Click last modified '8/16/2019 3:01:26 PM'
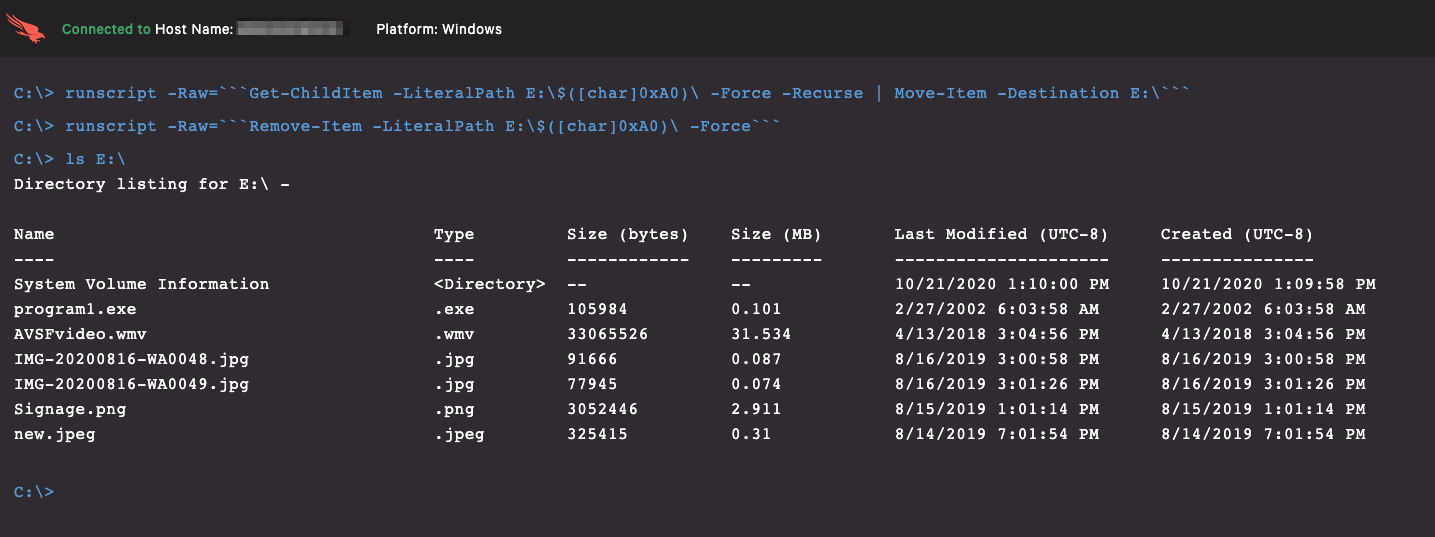This screenshot has width=1435, height=537. 997,384
